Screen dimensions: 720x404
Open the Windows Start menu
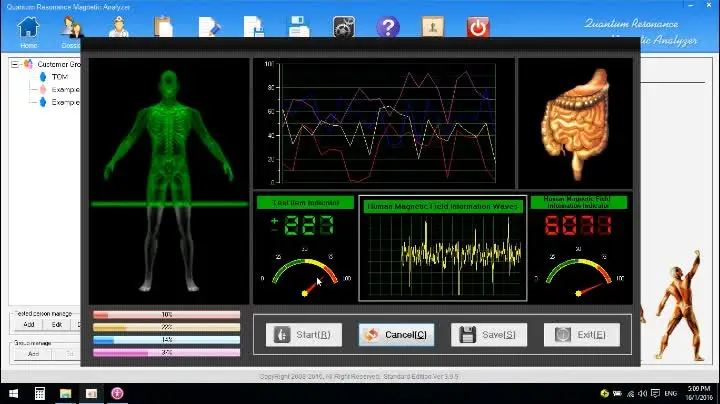click(x=13, y=393)
